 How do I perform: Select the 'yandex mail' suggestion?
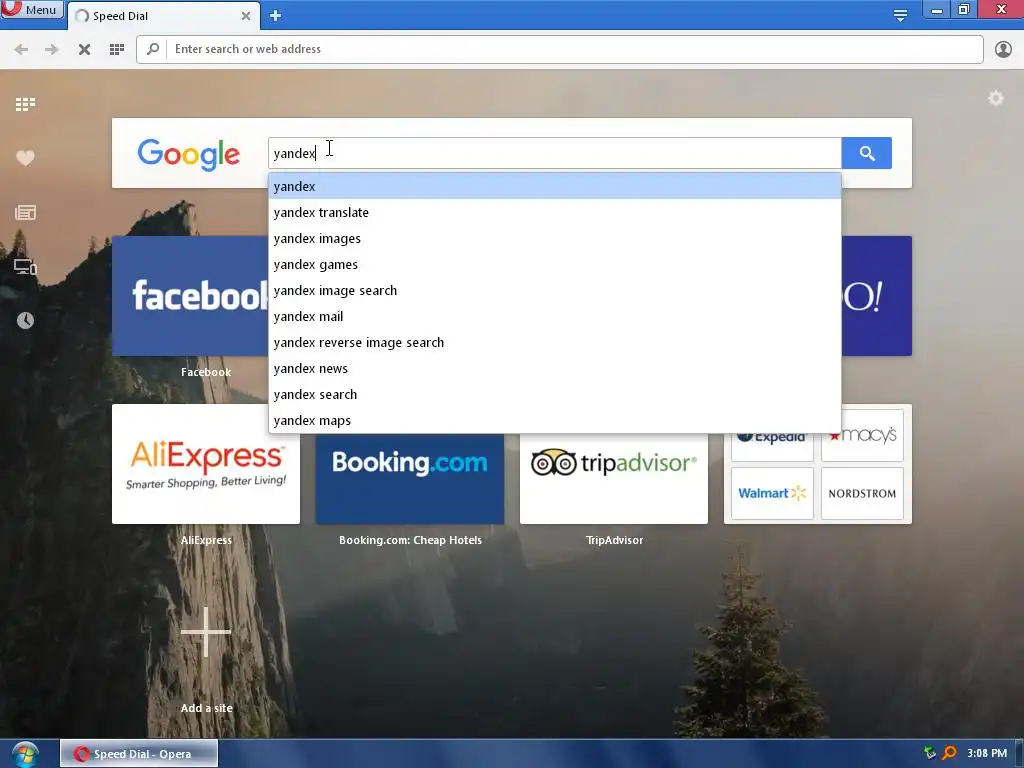click(554, 317)
